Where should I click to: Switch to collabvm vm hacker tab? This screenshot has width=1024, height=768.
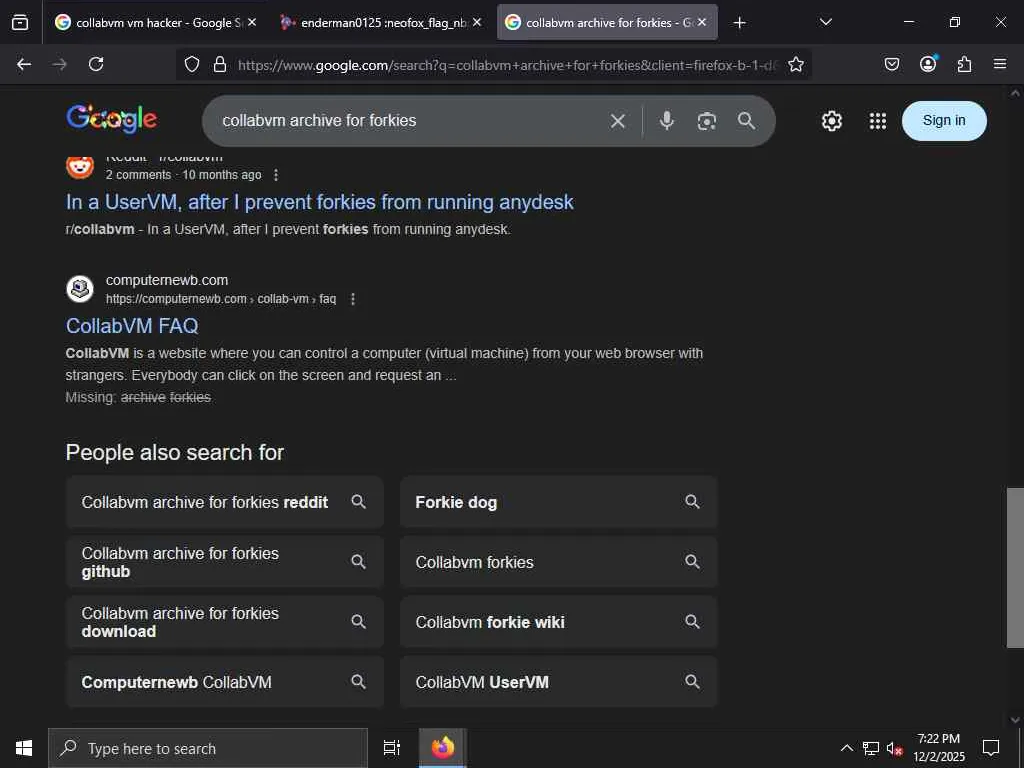tap(155, 22)
